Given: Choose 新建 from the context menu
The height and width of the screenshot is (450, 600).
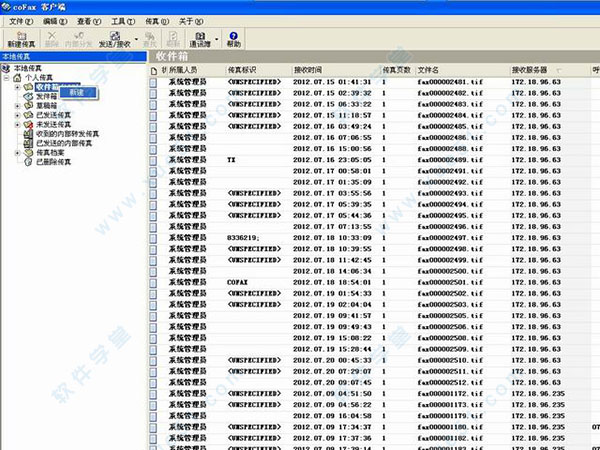Looking at the screenshot, I should 77,92.
